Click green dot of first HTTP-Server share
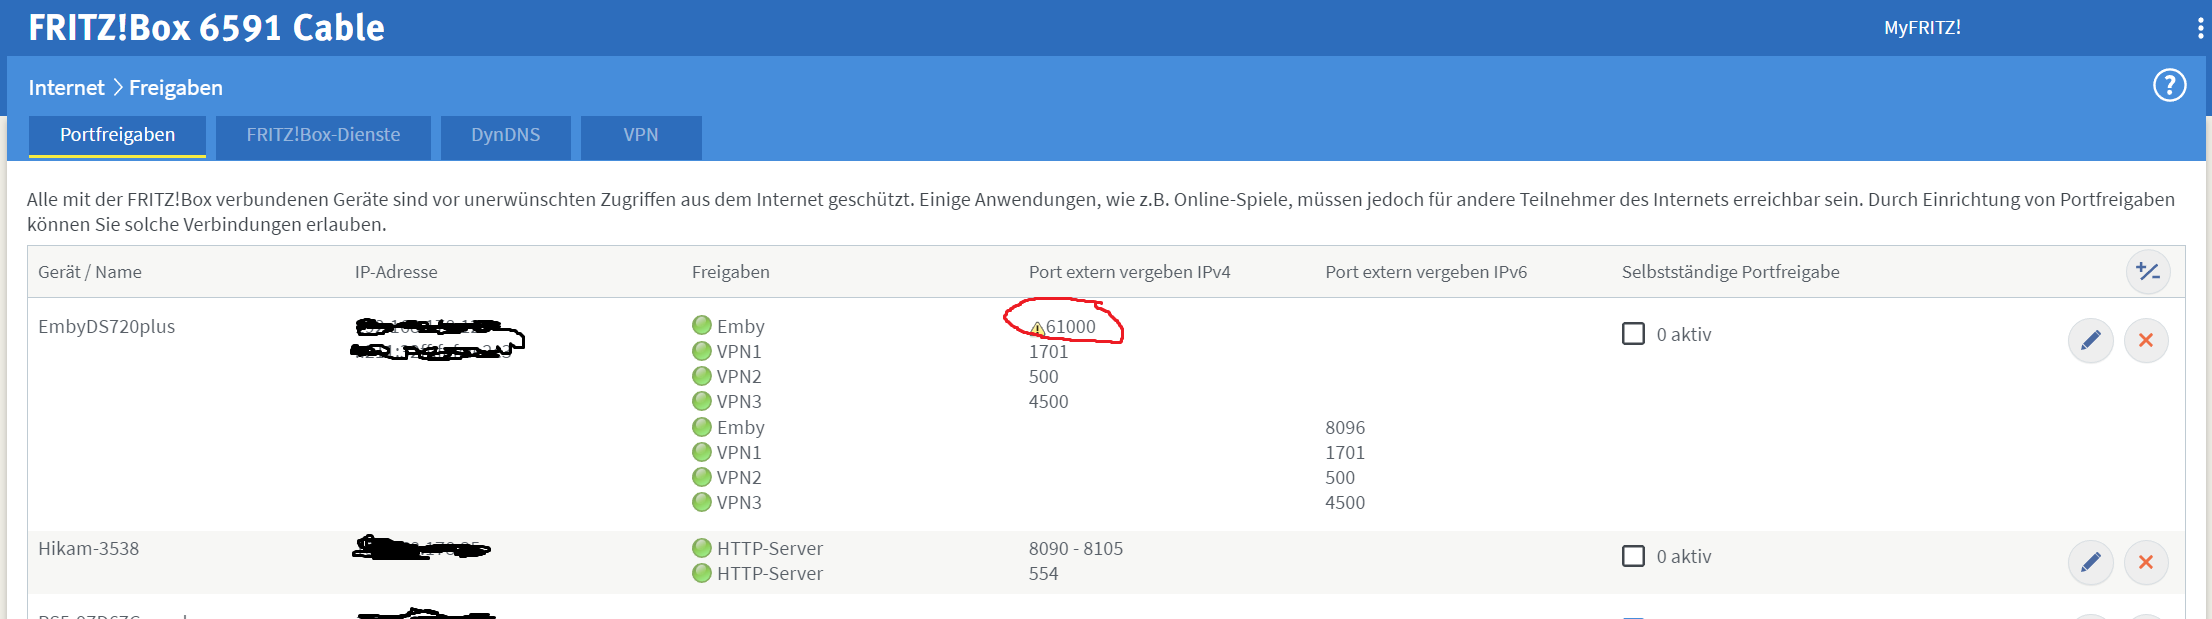Screen dimensions: 2212x619 702,547
